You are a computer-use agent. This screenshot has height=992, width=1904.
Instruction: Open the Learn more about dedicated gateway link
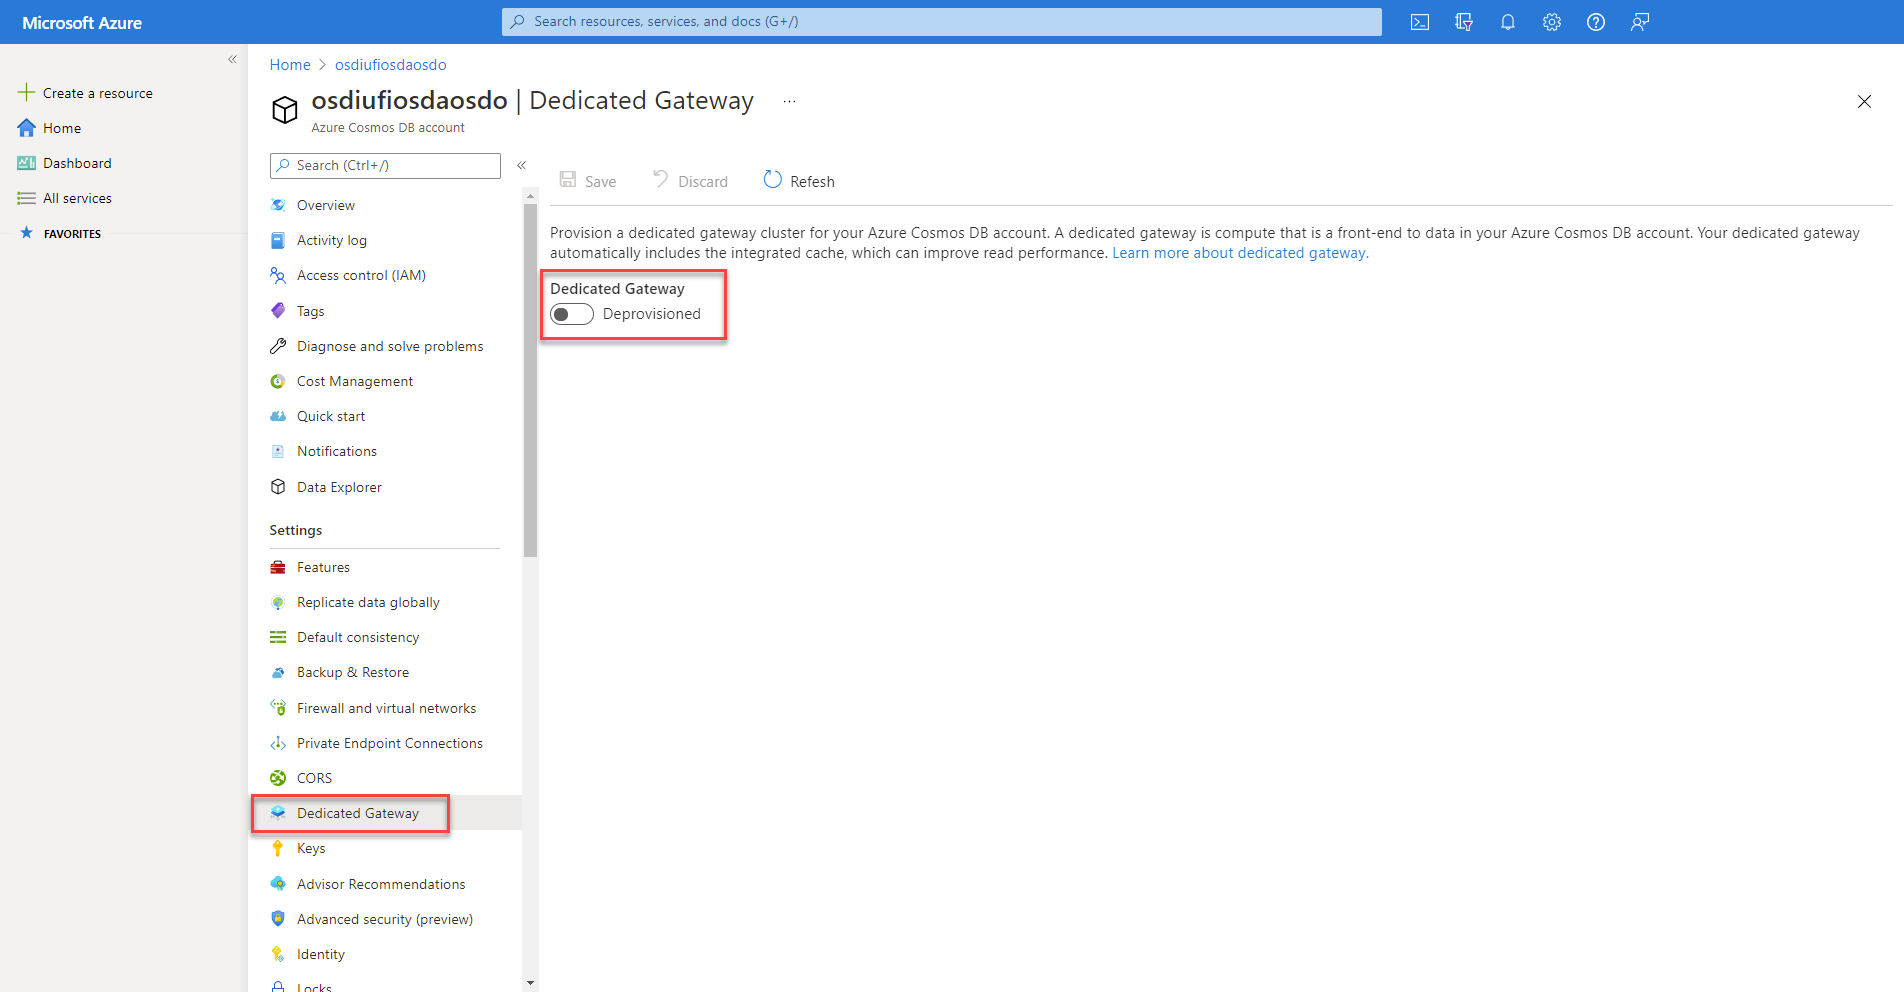1240,253
